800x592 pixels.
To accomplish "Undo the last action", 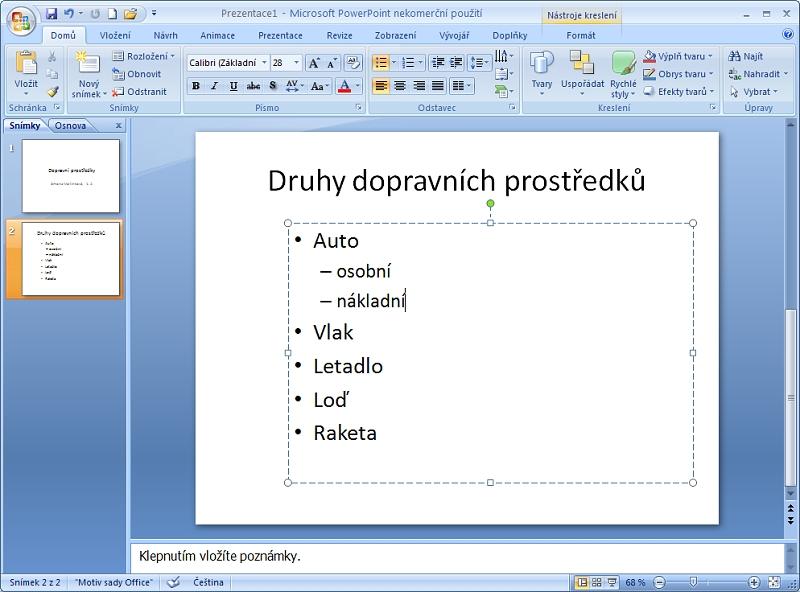I will coord(69,13).
